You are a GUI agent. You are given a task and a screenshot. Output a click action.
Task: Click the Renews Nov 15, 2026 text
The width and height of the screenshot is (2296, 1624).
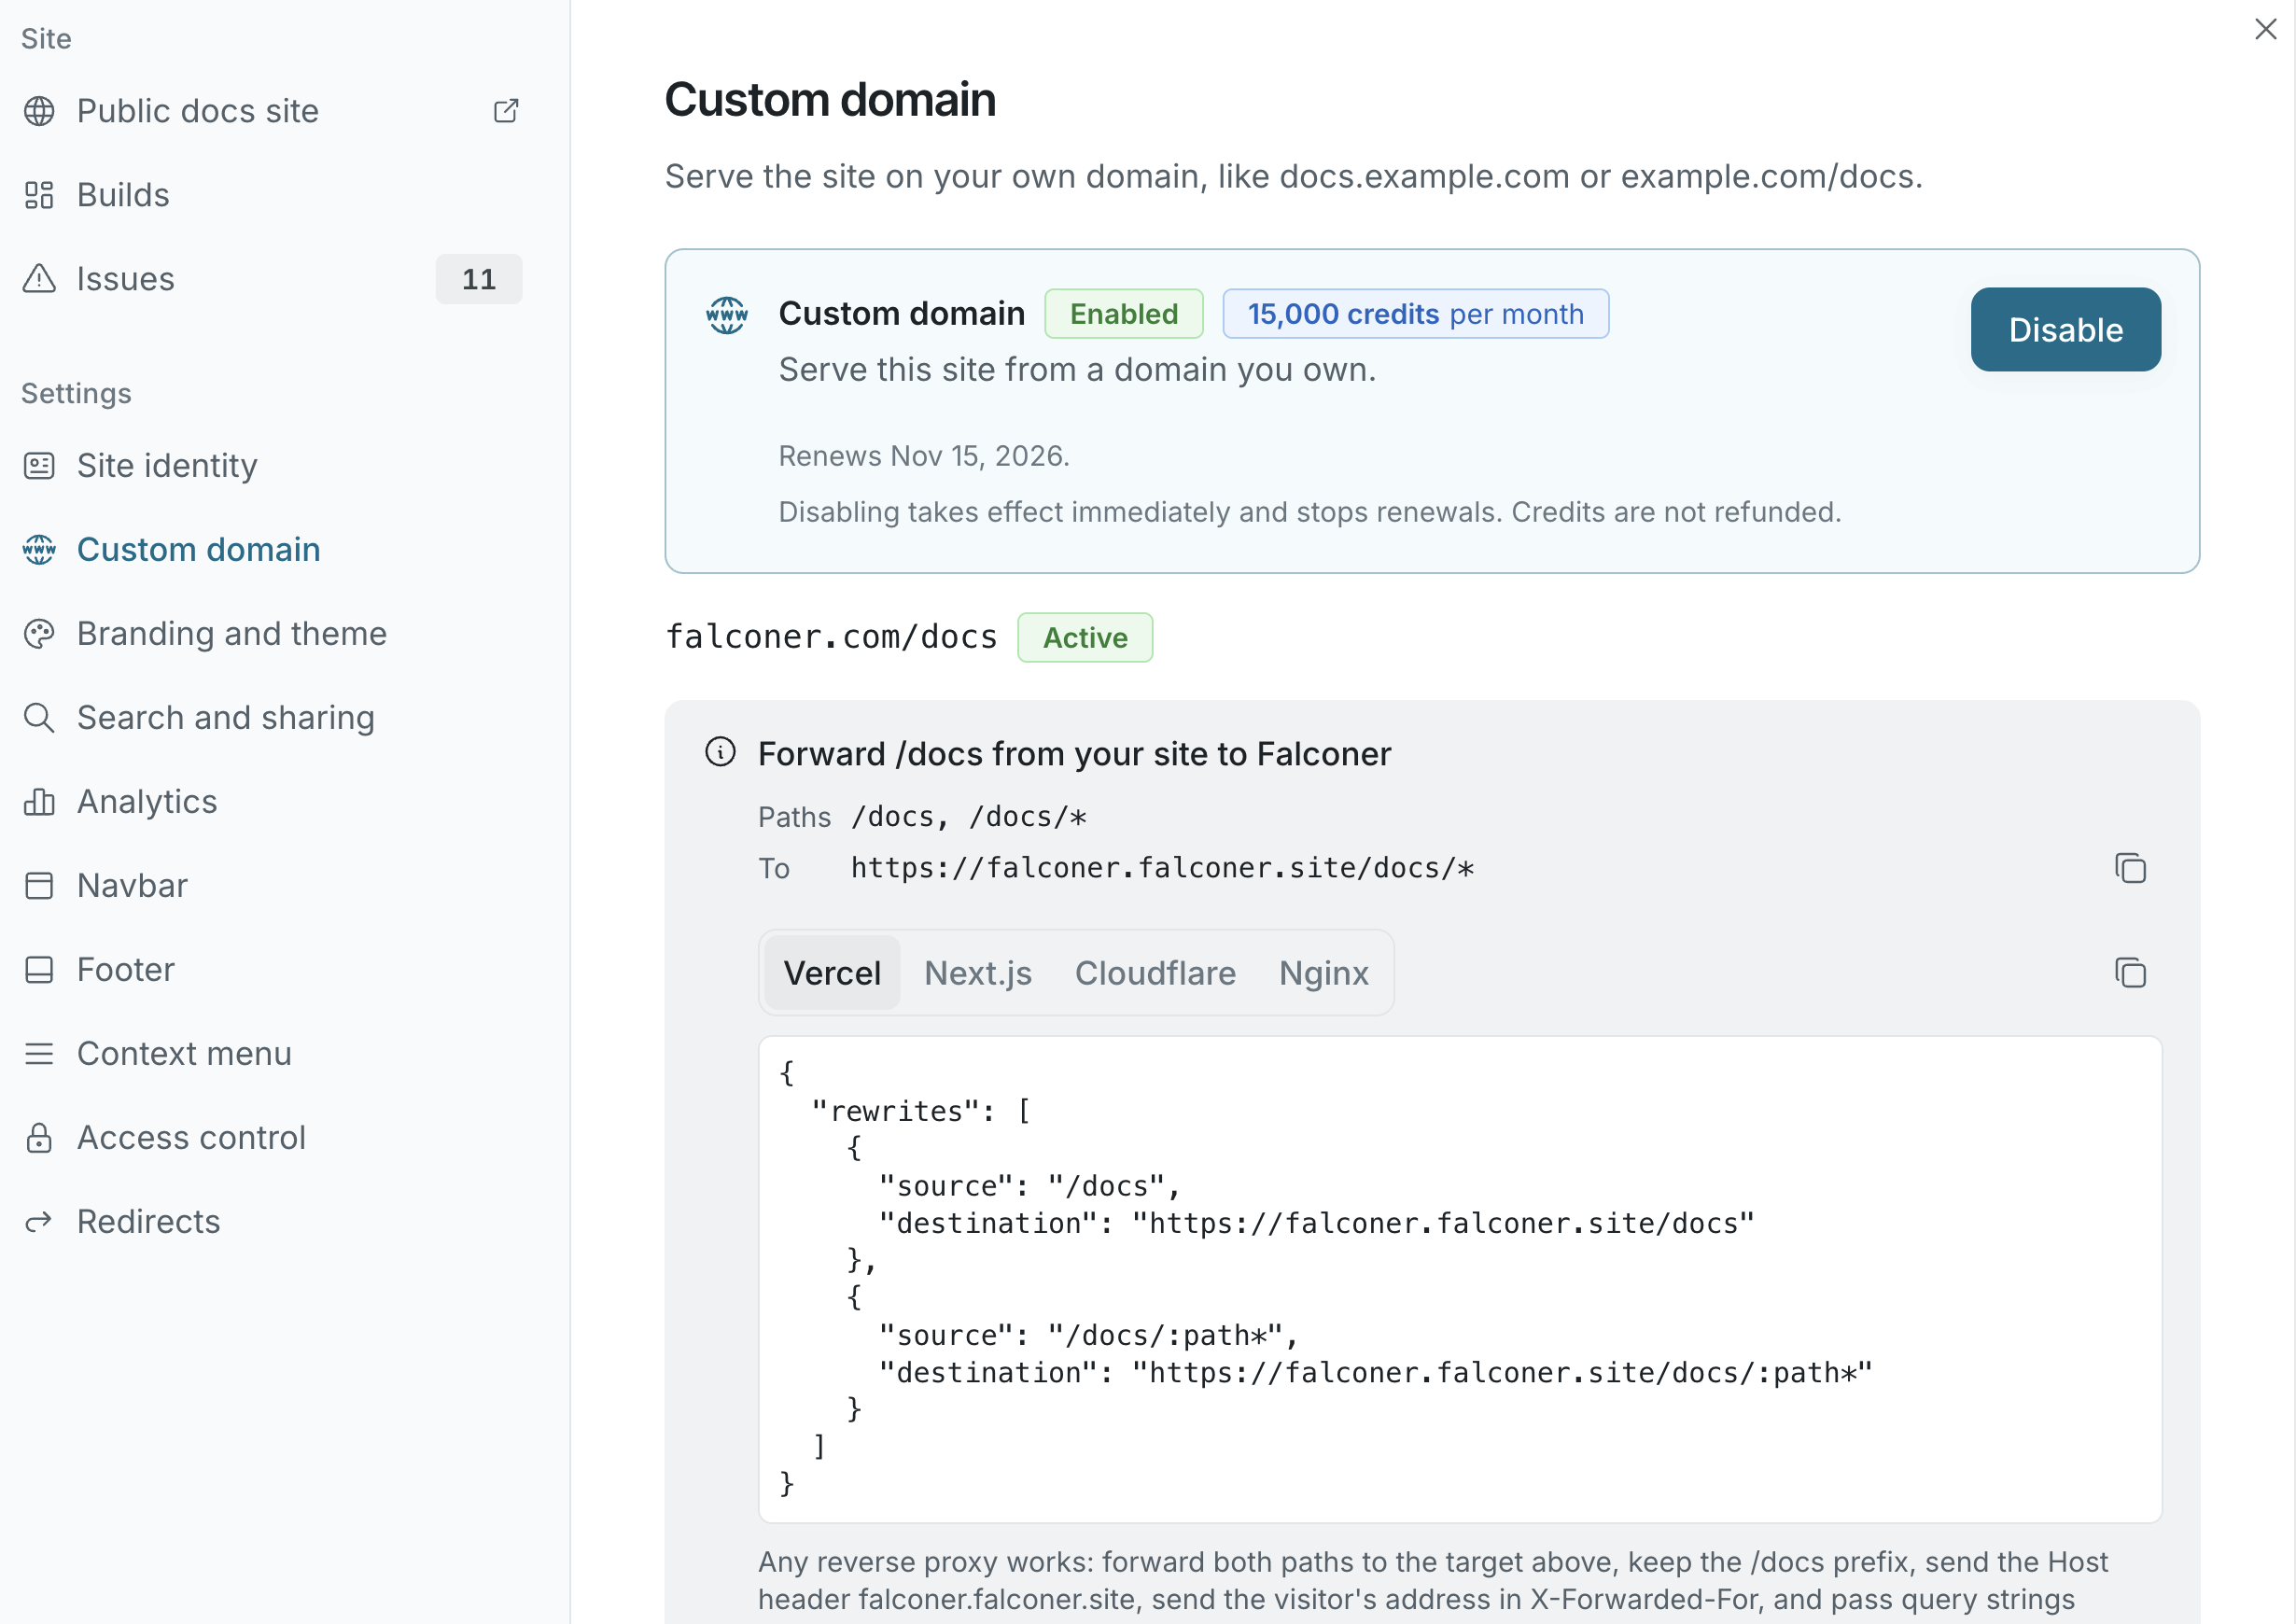(x=924, y=456)
